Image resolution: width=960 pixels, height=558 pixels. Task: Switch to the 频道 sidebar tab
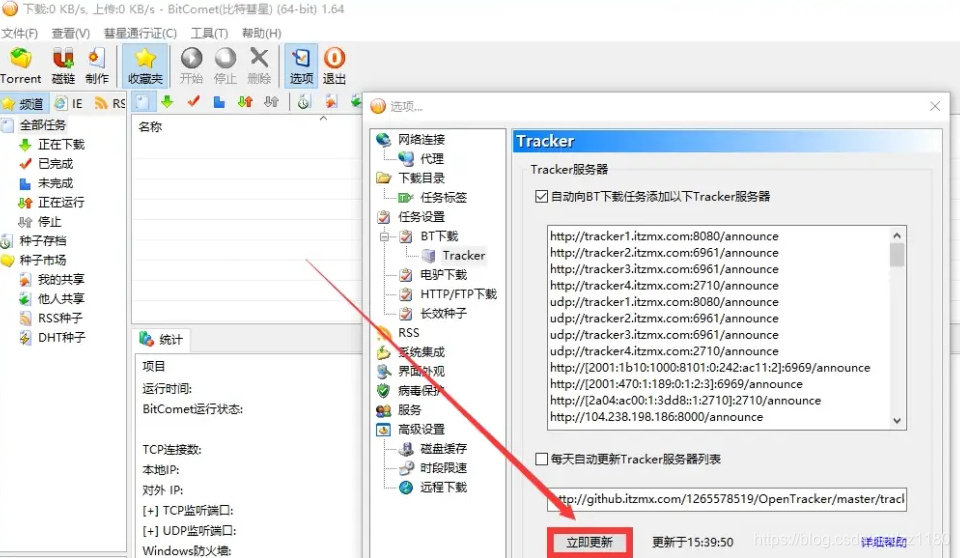click(23, 104)
